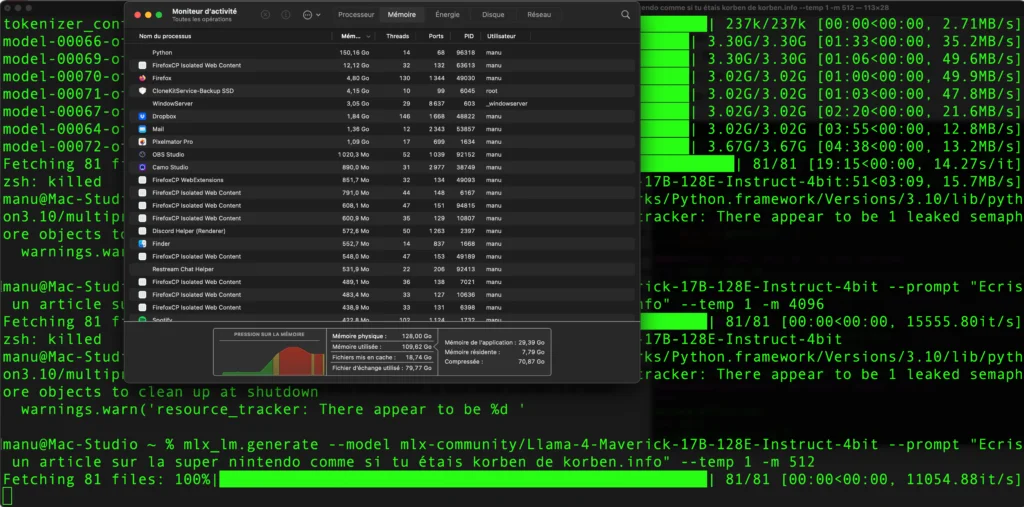1024x507 pixels.
Task: Click the FirefoxCP WebExtensions row icon
Action: [142, 180]
